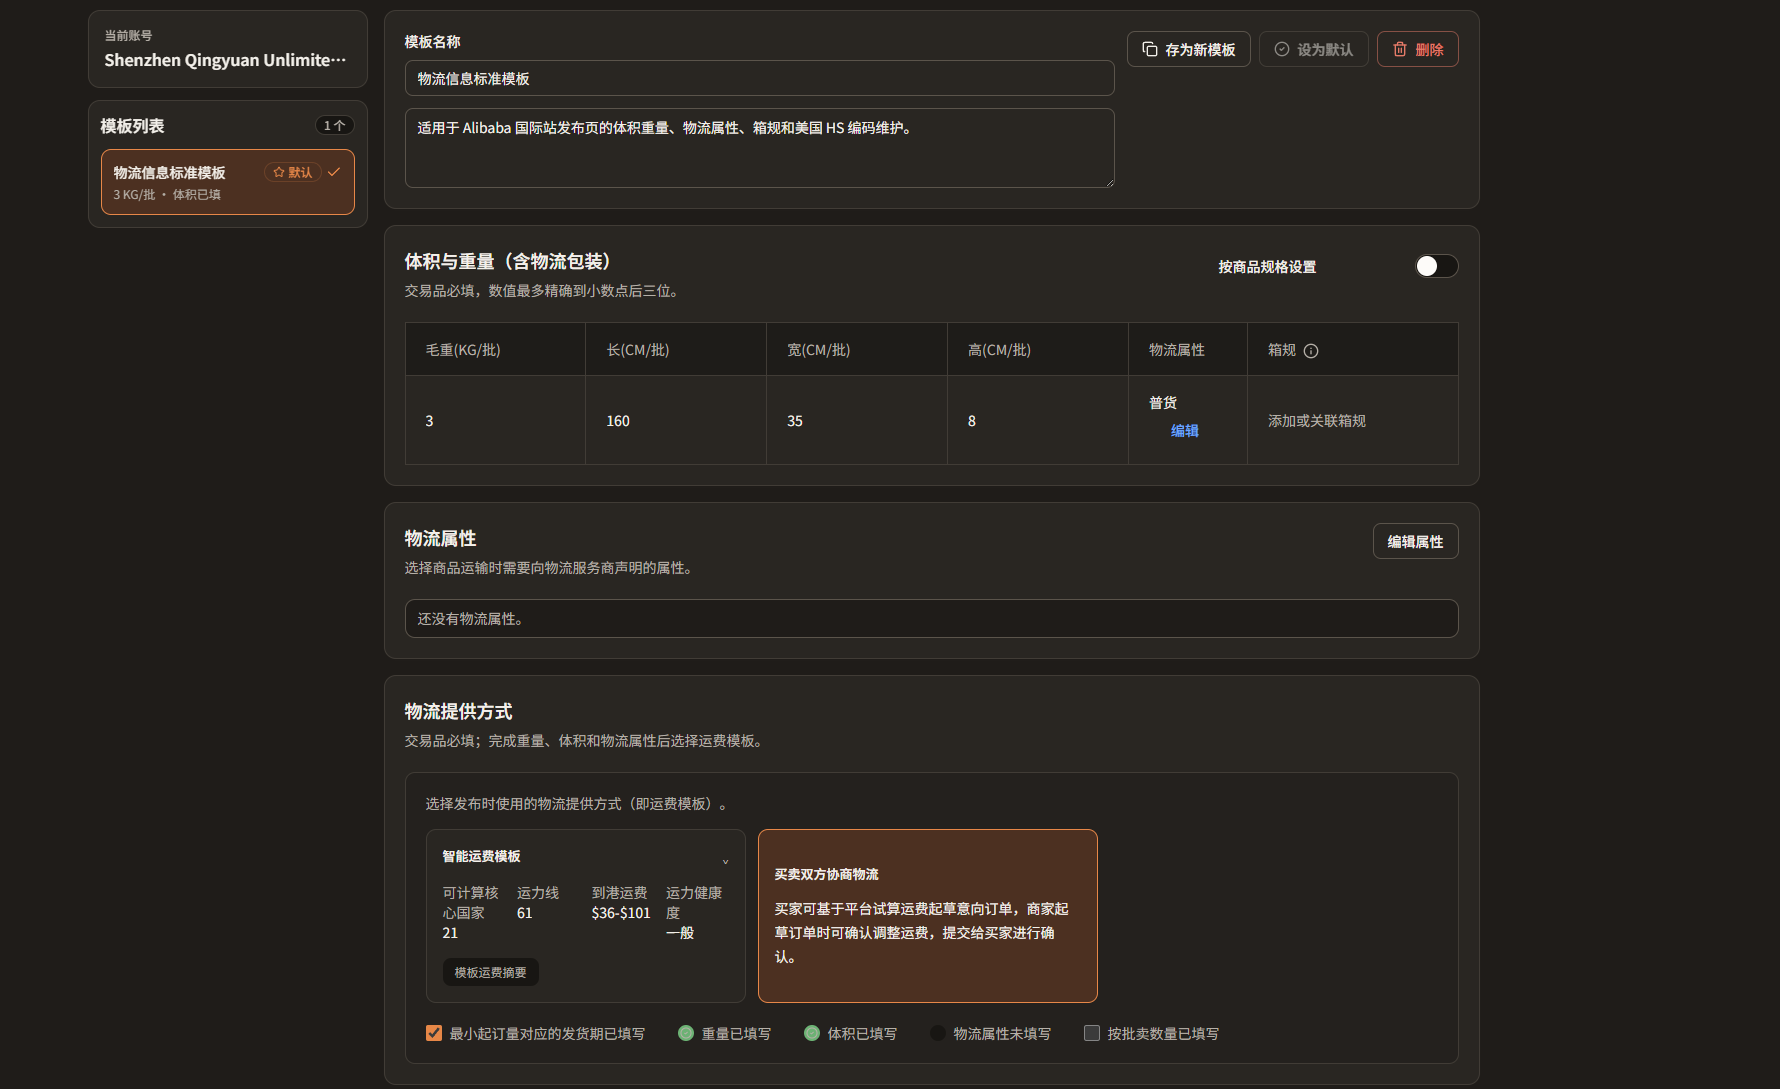This screenshot has width=1780, height=1089.
Task: Click the 普货 attribute text
Action: pyautogui.click(x=1163, y=403)
